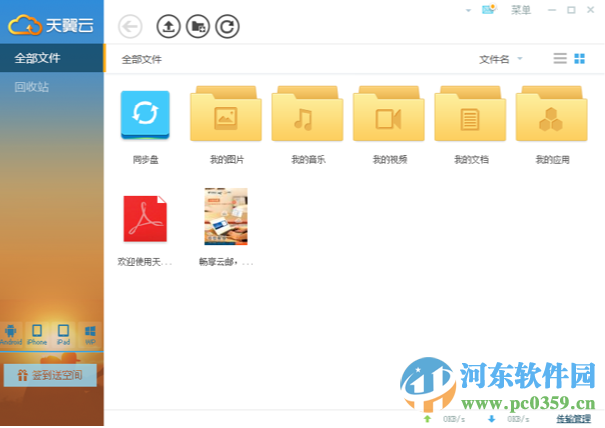Open the 同步盘 sync disk icon
The width and height of the screenshot is (605, 428).
point(145,114)
